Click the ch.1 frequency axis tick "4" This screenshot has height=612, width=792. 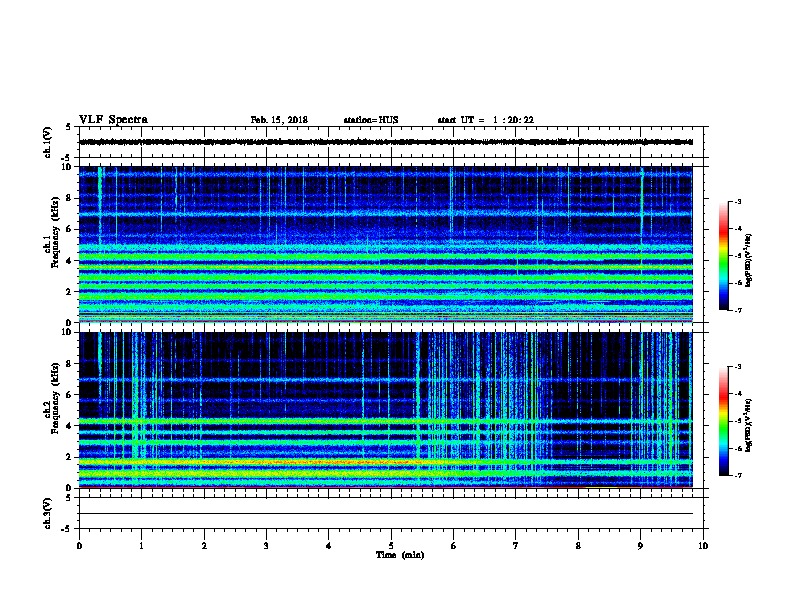pos(69,261)
